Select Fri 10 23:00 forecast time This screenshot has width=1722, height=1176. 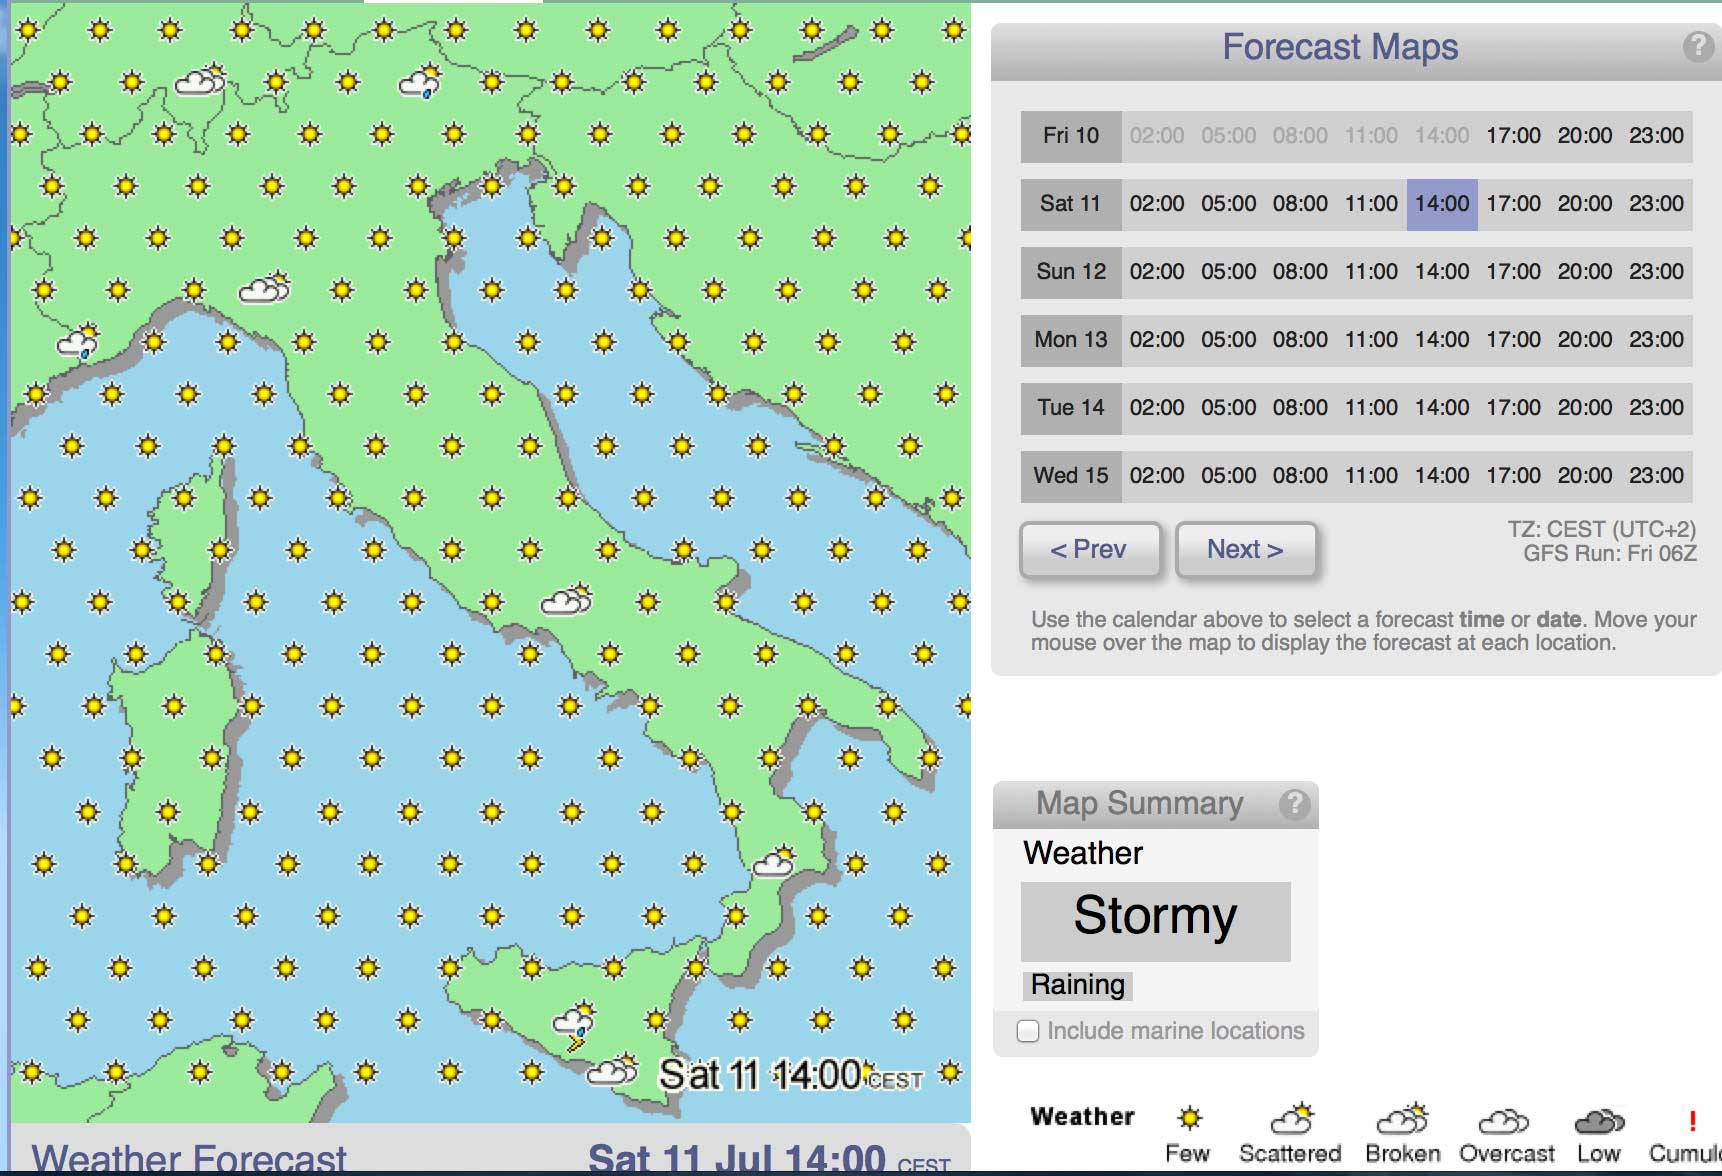click(x=1656, y=136)
